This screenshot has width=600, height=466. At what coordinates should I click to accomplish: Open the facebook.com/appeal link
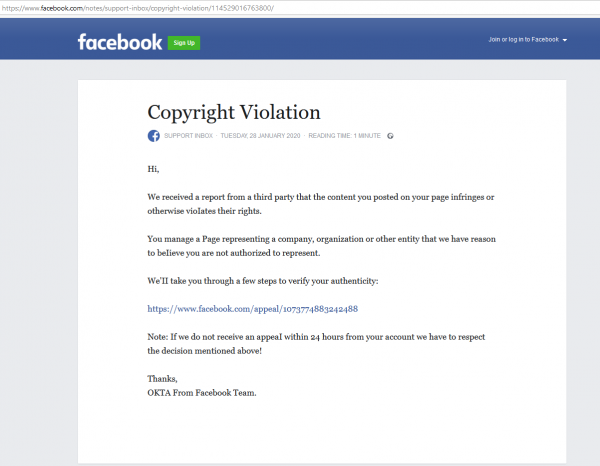tap(252, 309)
